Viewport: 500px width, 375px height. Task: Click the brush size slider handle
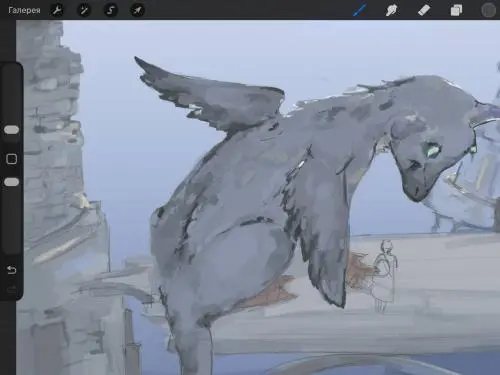point(11,130)
